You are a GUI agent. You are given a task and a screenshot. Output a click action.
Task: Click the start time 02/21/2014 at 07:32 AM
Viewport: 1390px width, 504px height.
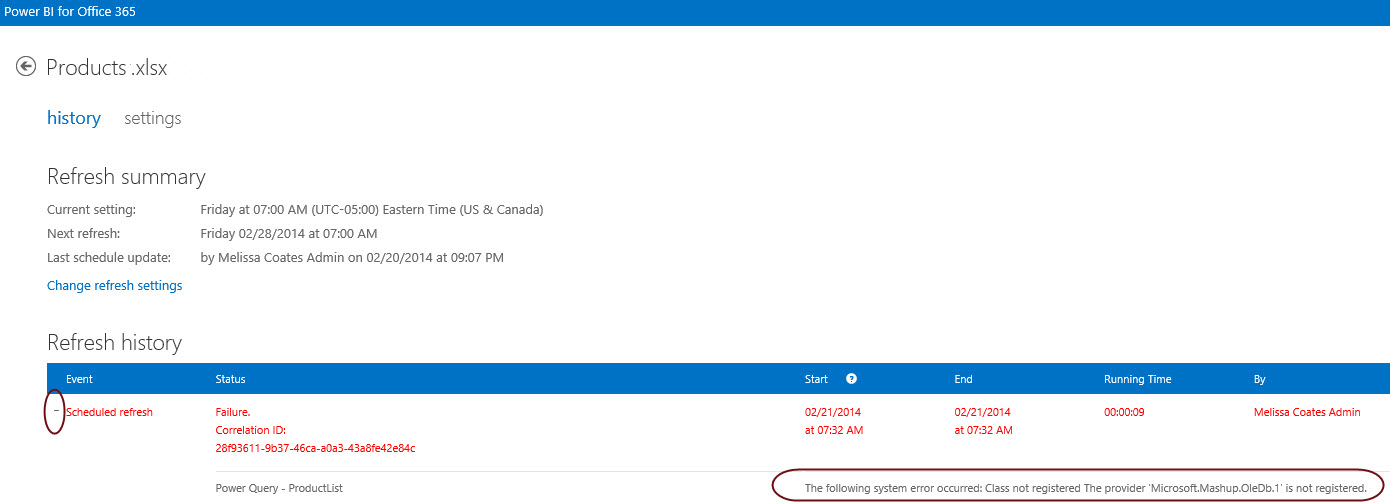coord(834,421)
